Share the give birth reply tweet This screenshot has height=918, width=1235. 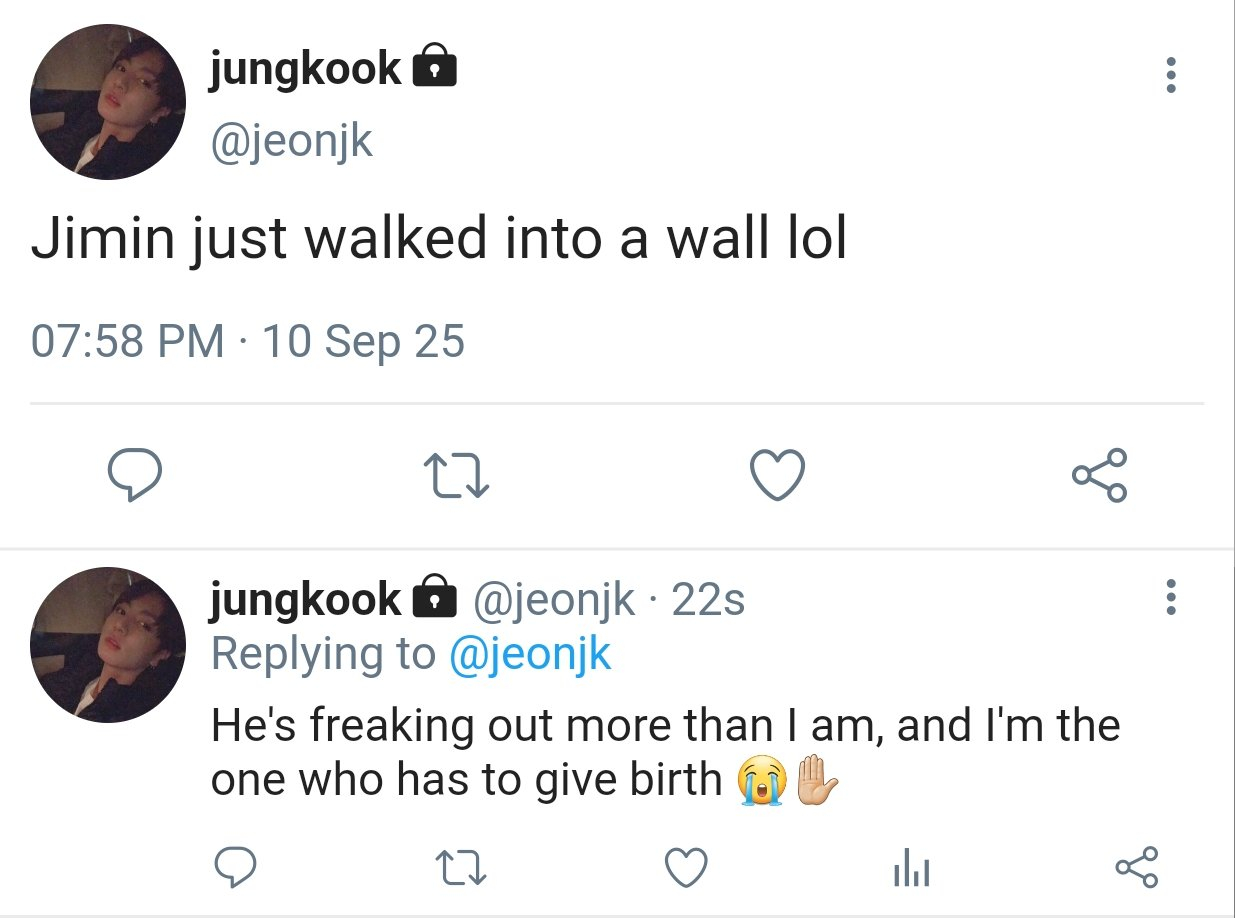tap(1136, 866)
